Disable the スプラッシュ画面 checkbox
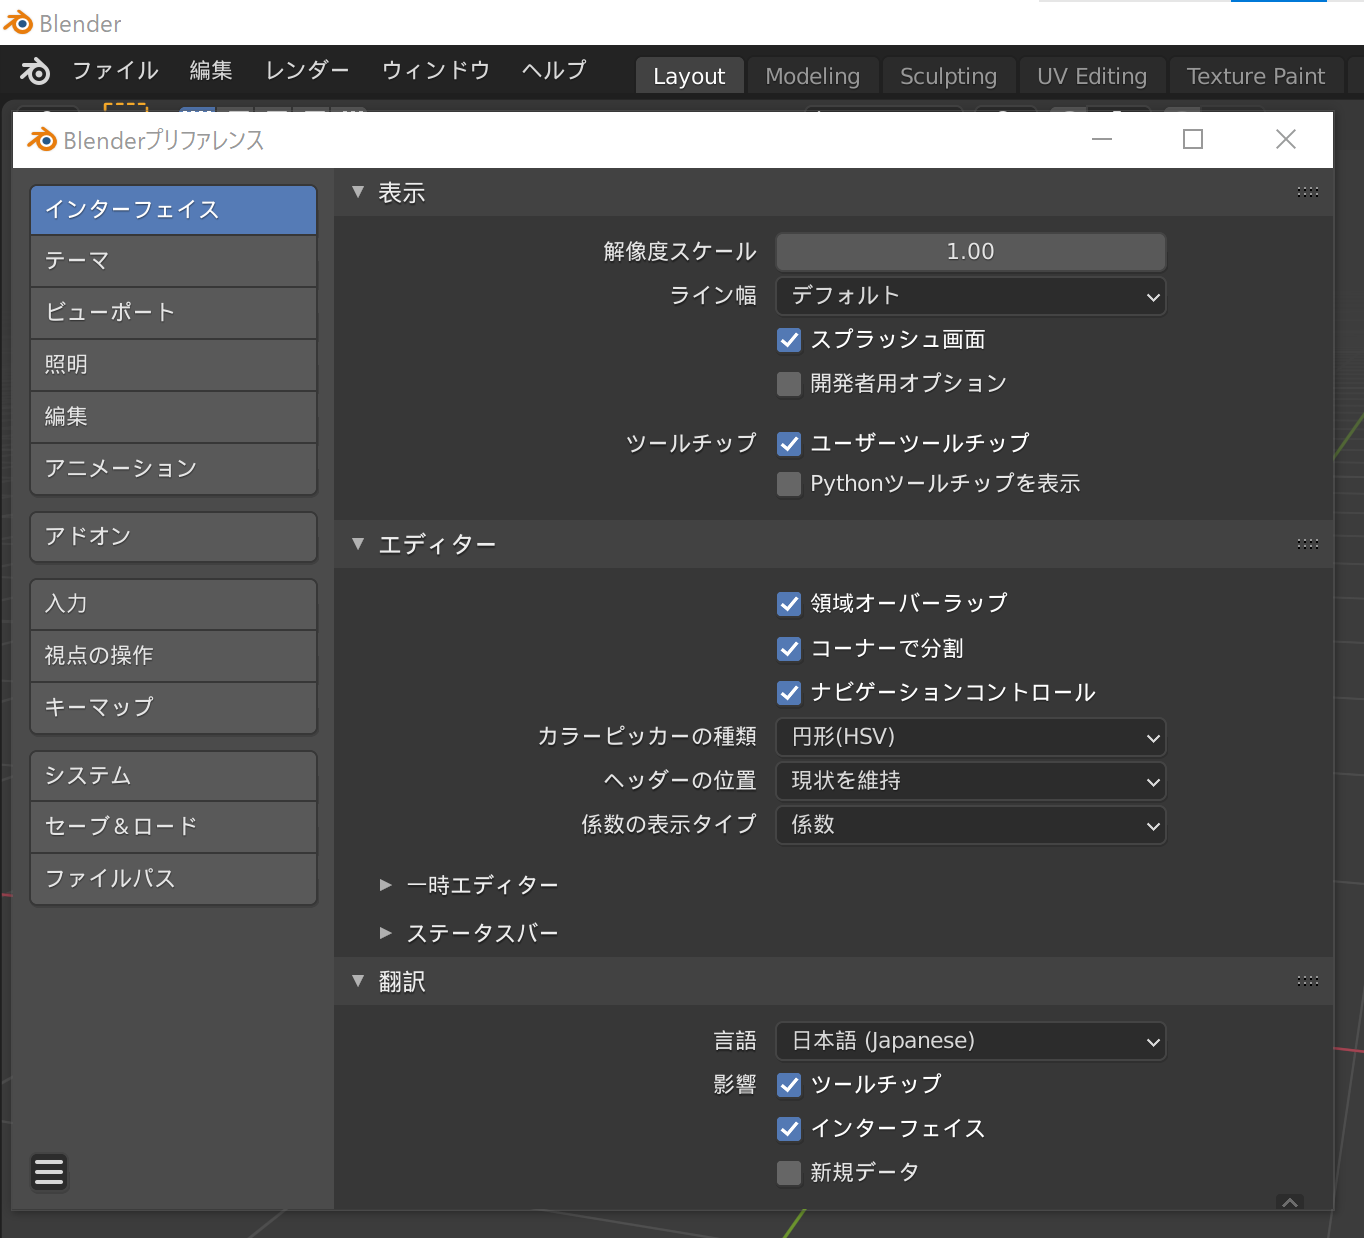Image resolution: width=1364 pixels, height=1238 pixels. click(x=789, y=340)
